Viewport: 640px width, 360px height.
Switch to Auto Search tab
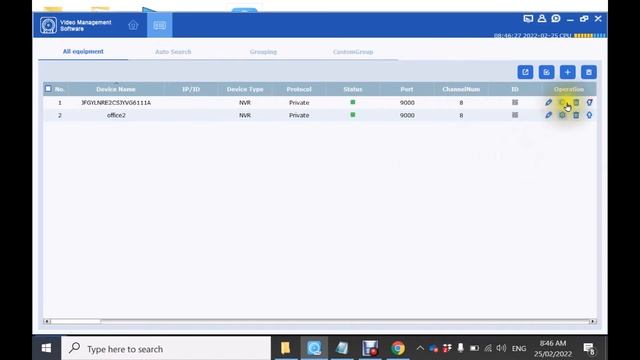pyautogui.click(x=173, y=52)
